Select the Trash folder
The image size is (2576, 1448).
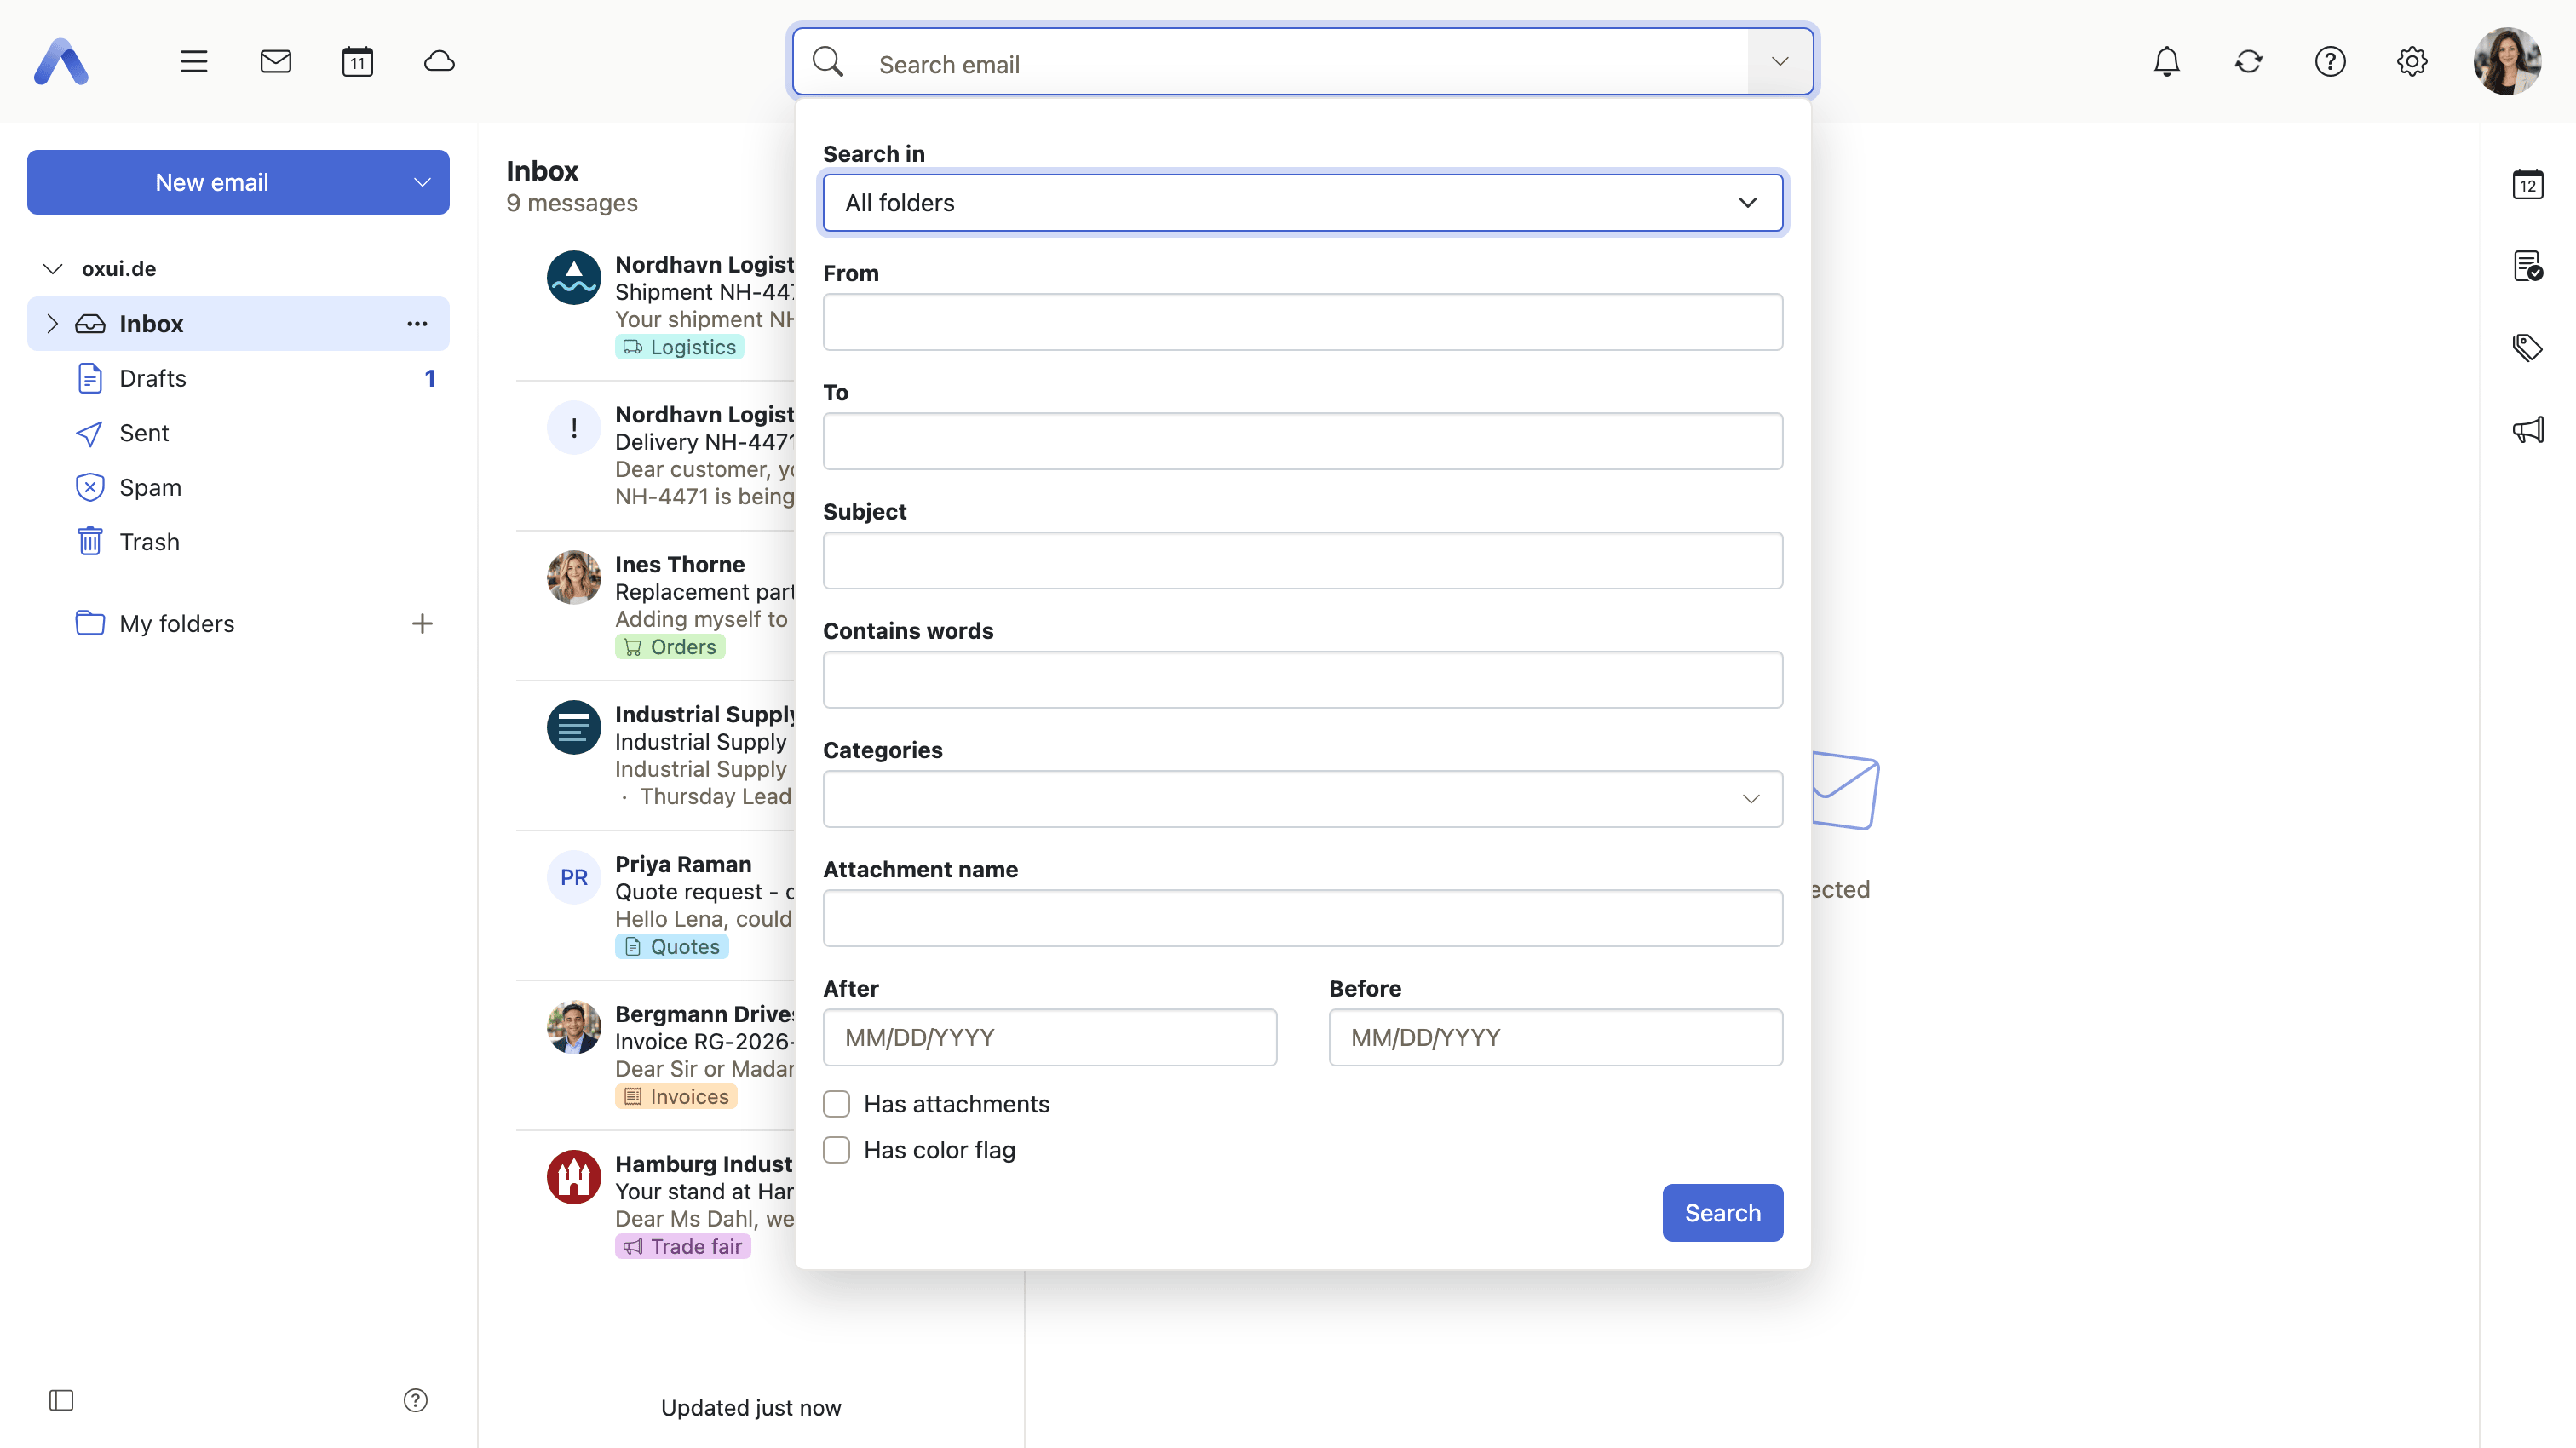point(238,542)
